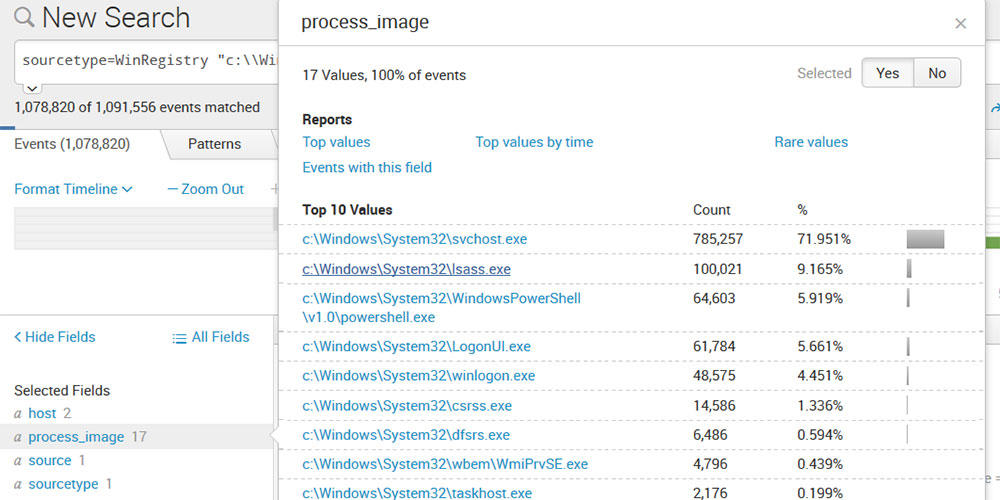Open Format Timeline dropdown
Screen dimensions: 1000x500
[x=73, y=189]
